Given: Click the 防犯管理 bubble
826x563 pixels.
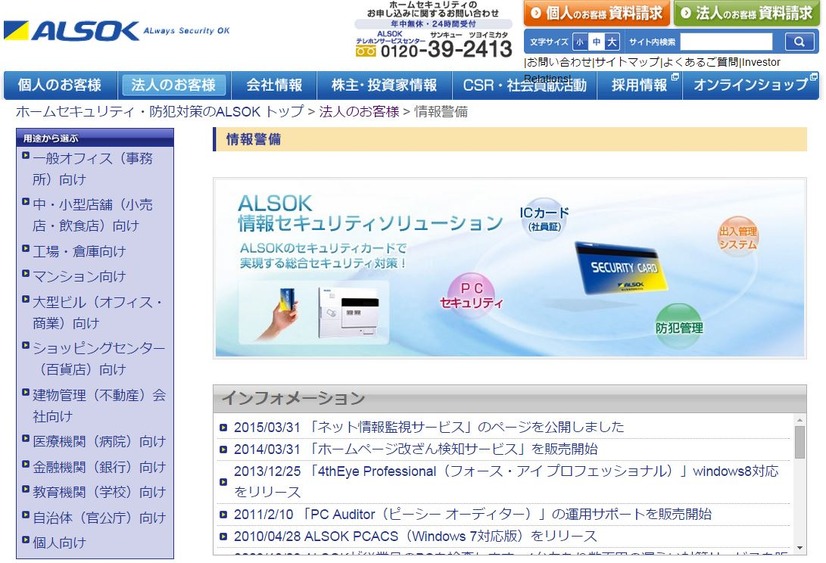Looking at the screenshot, I should 678,327.
